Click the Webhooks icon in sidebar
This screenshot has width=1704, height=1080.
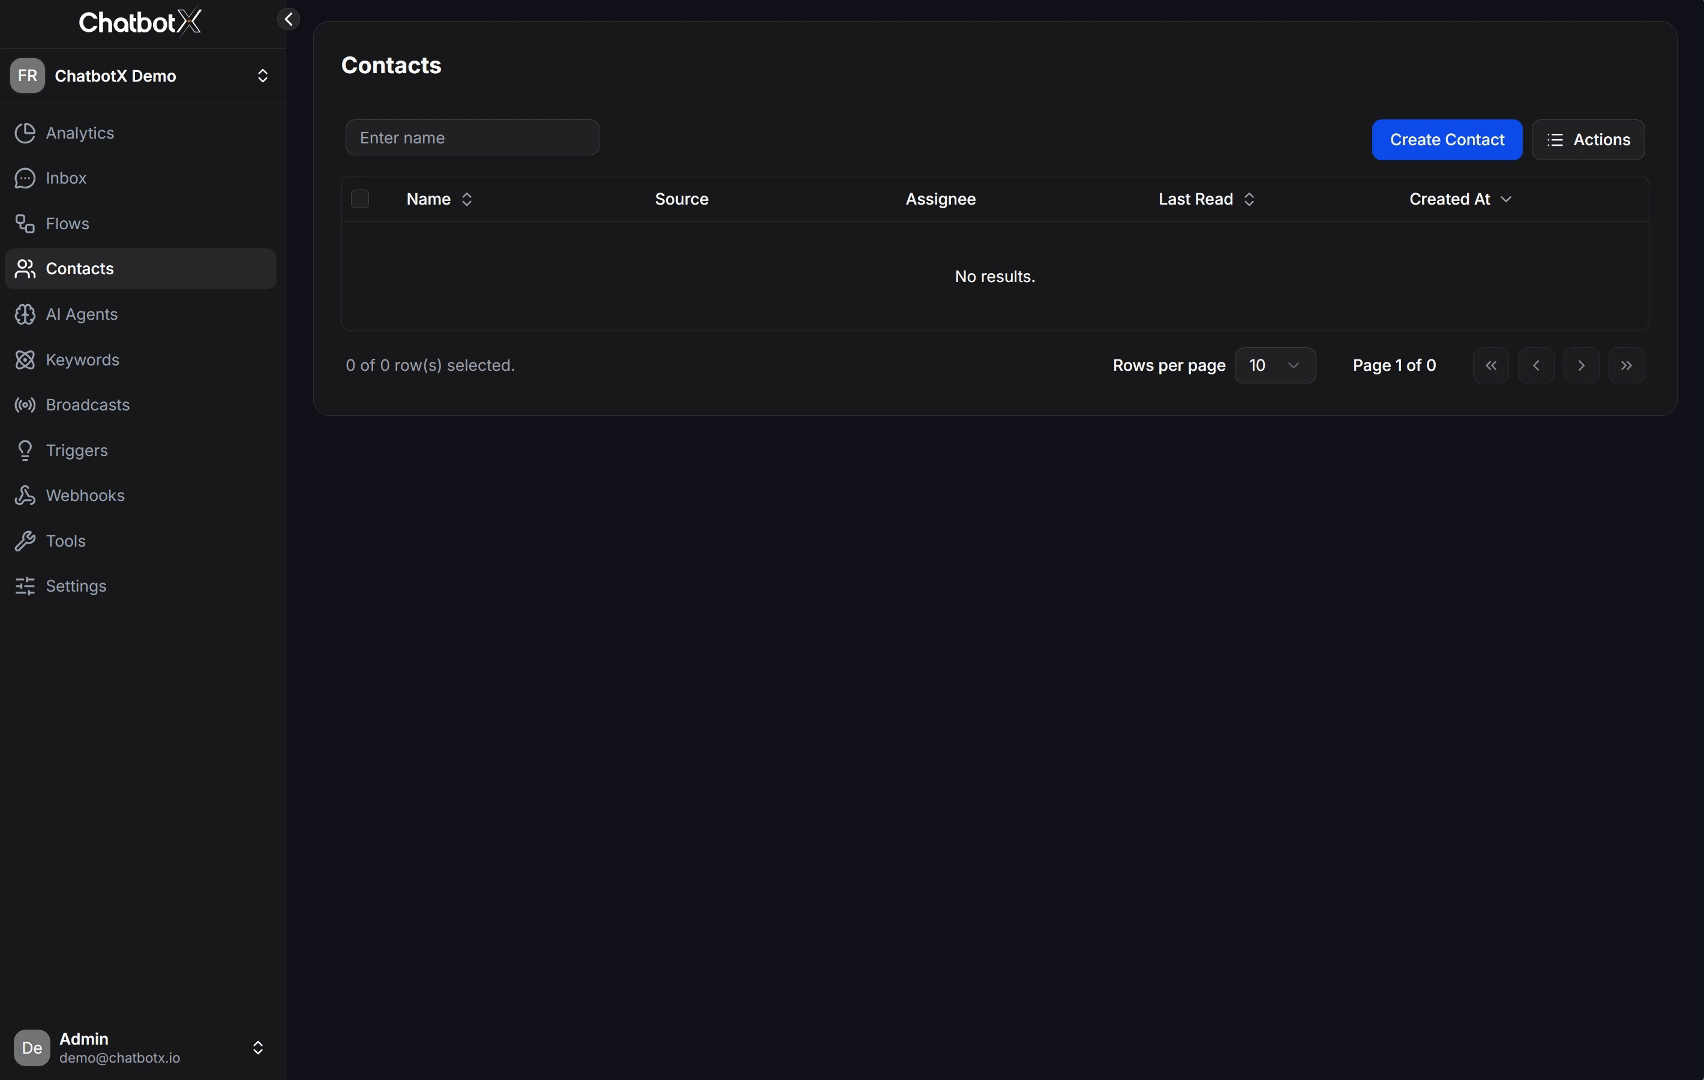pyautogui.click(x=24, y=495)
